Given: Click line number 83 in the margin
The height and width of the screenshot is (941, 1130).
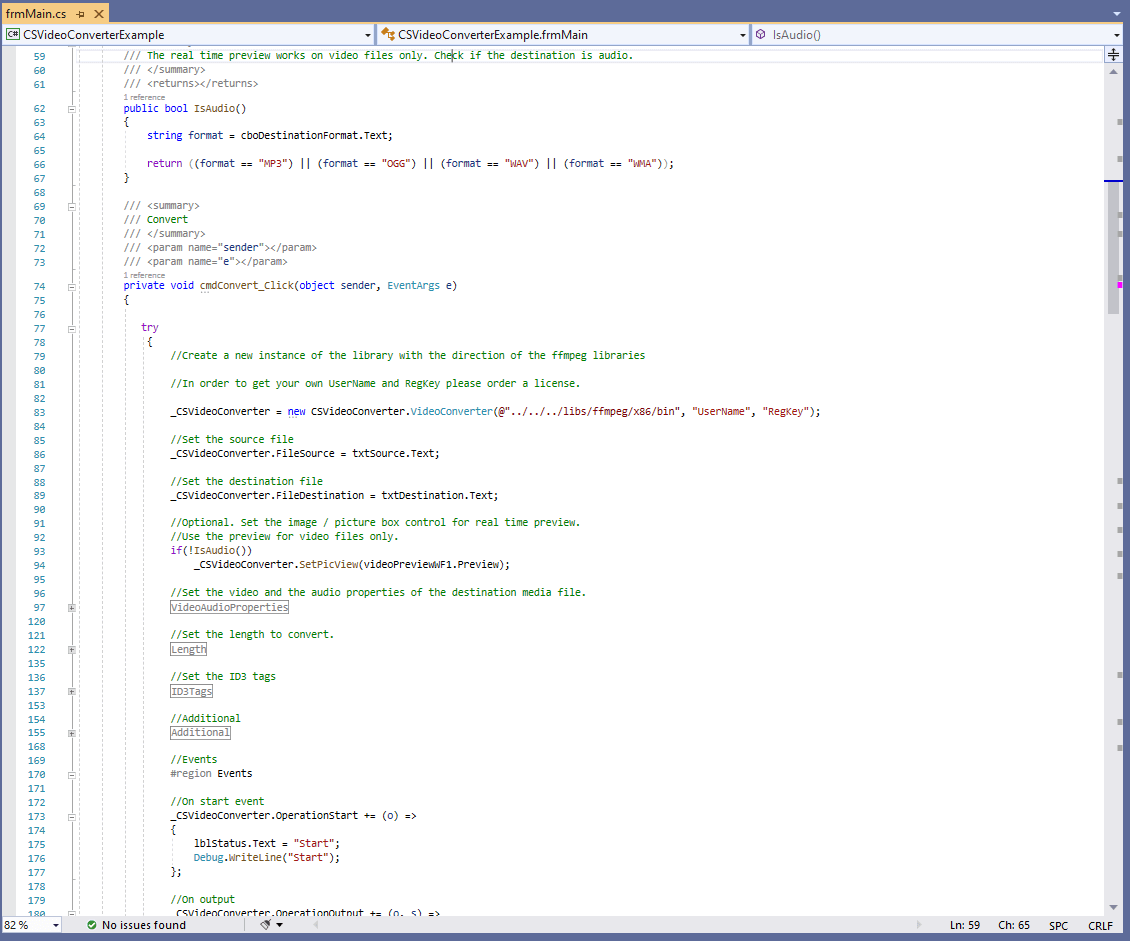Looking at the screenshot, I should click(39, 412).
